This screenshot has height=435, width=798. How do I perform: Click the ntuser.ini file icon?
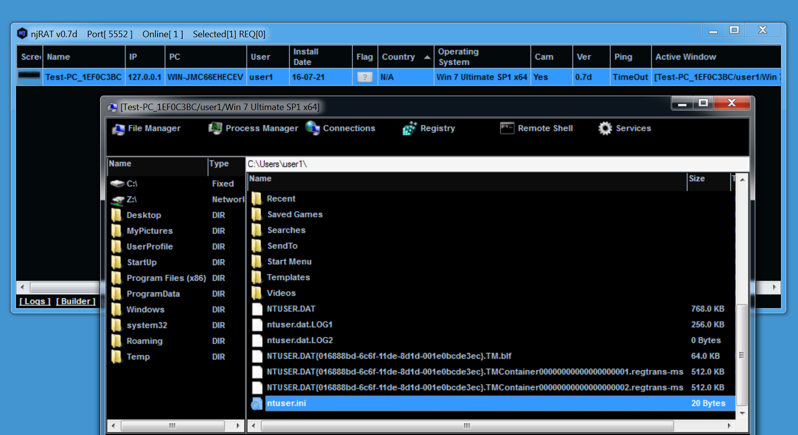click(x=257, y=403)
